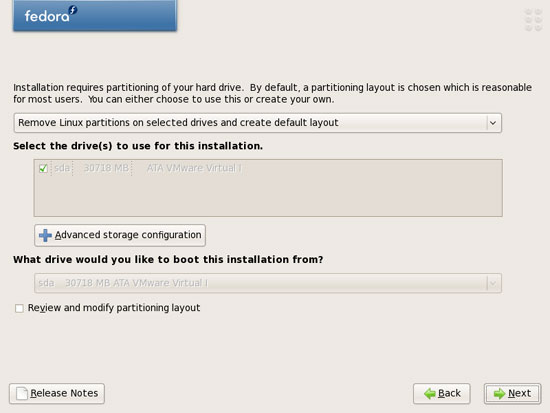550x413 pixels.
Task: Click the ATA VMware Virtual drive model text
Action: pyautogui.click(x=194, y=168)
